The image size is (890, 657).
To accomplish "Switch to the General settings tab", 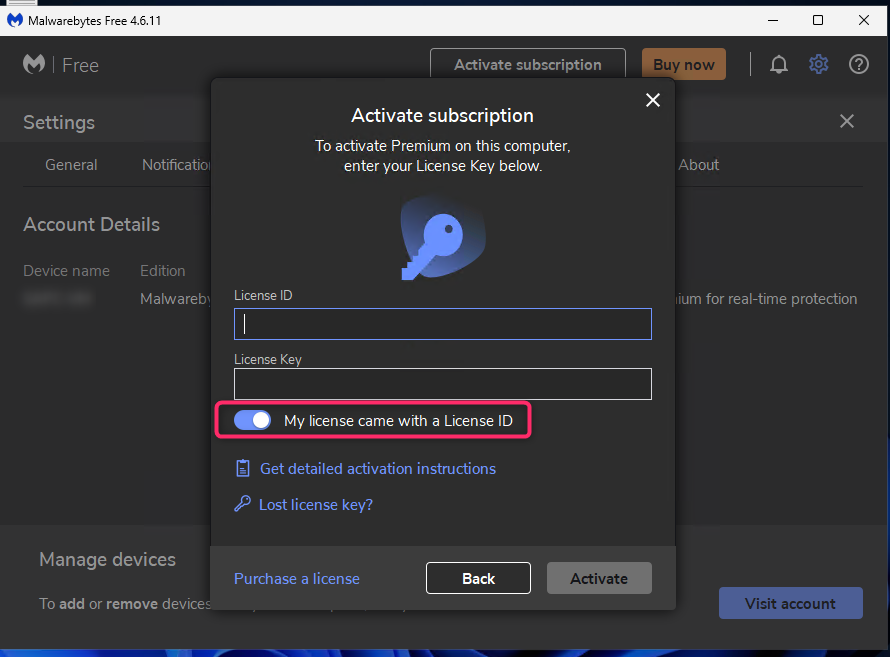I will pyautogui.click(x=72, y=165).
